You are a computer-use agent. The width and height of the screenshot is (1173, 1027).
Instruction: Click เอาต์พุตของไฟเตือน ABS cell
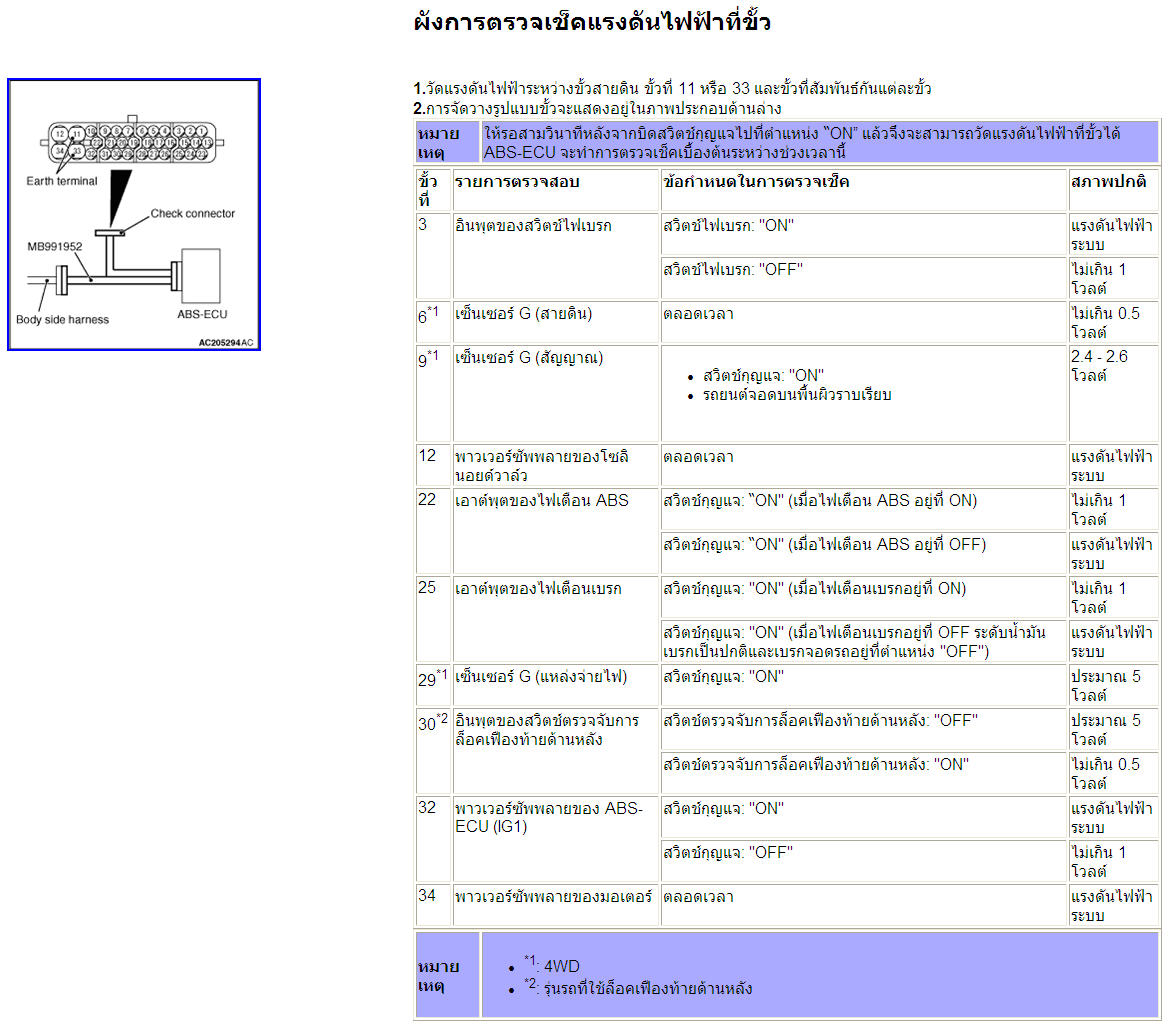(556, 530)
